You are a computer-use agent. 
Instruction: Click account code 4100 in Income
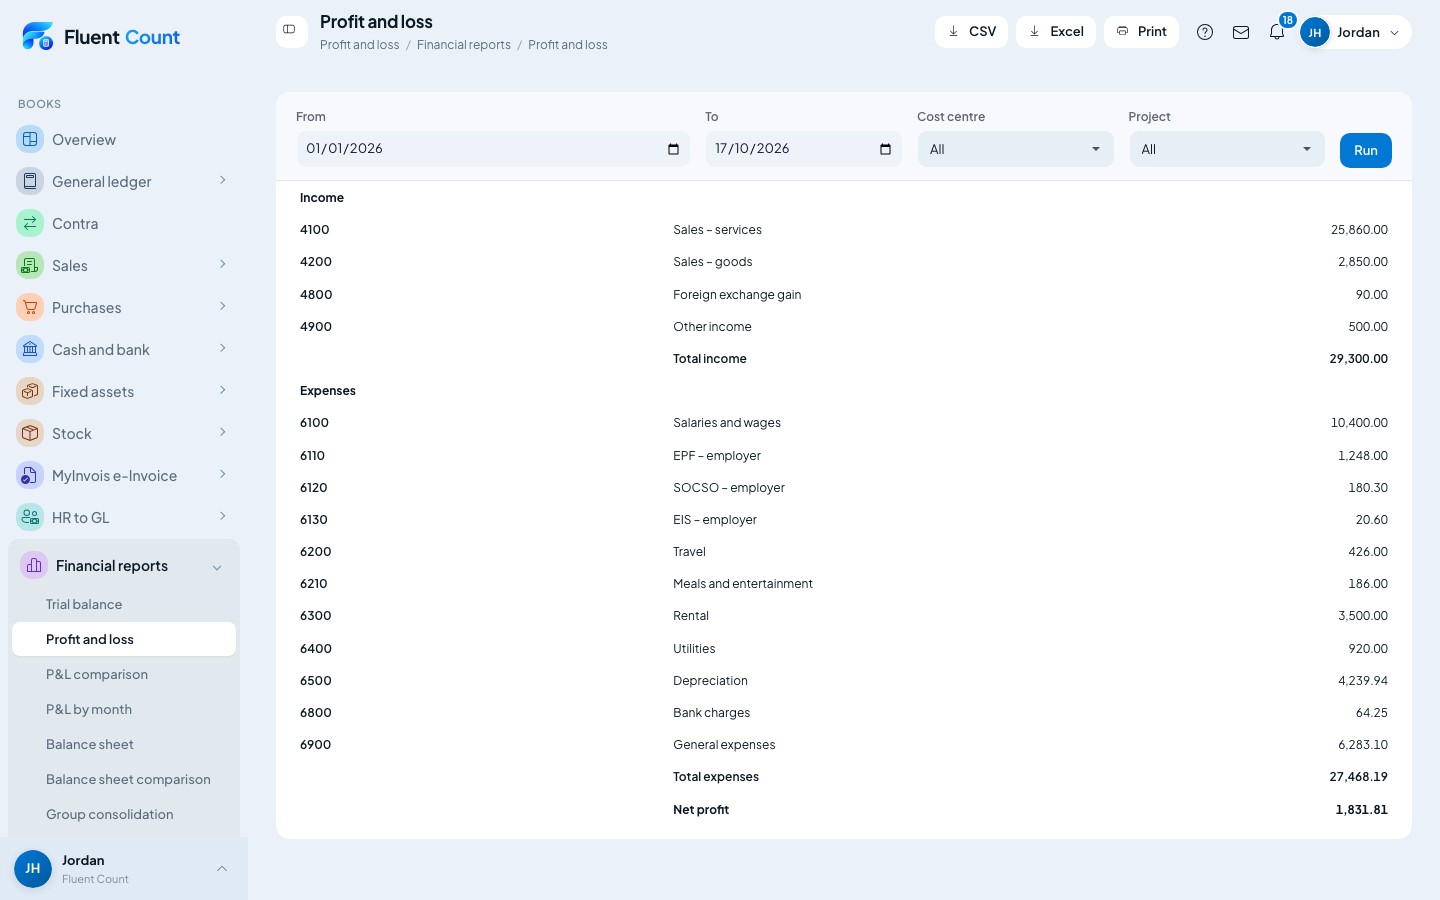point(315,230)
